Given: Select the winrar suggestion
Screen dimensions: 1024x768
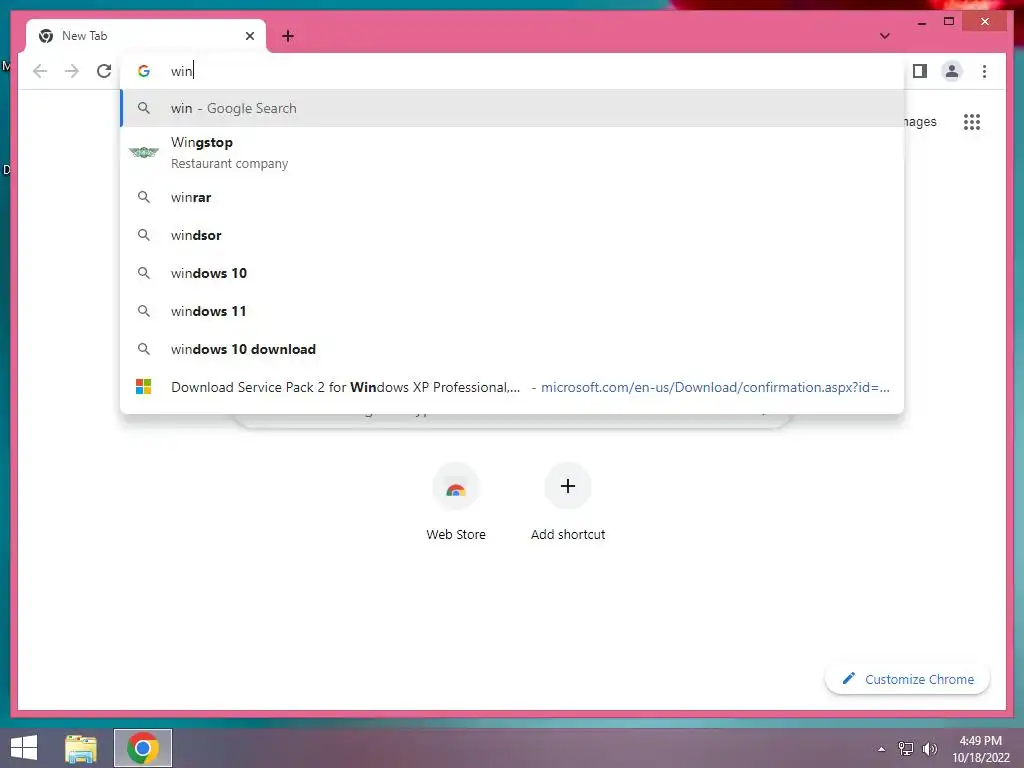Looking at the screenshot, I should pos(513,197).
